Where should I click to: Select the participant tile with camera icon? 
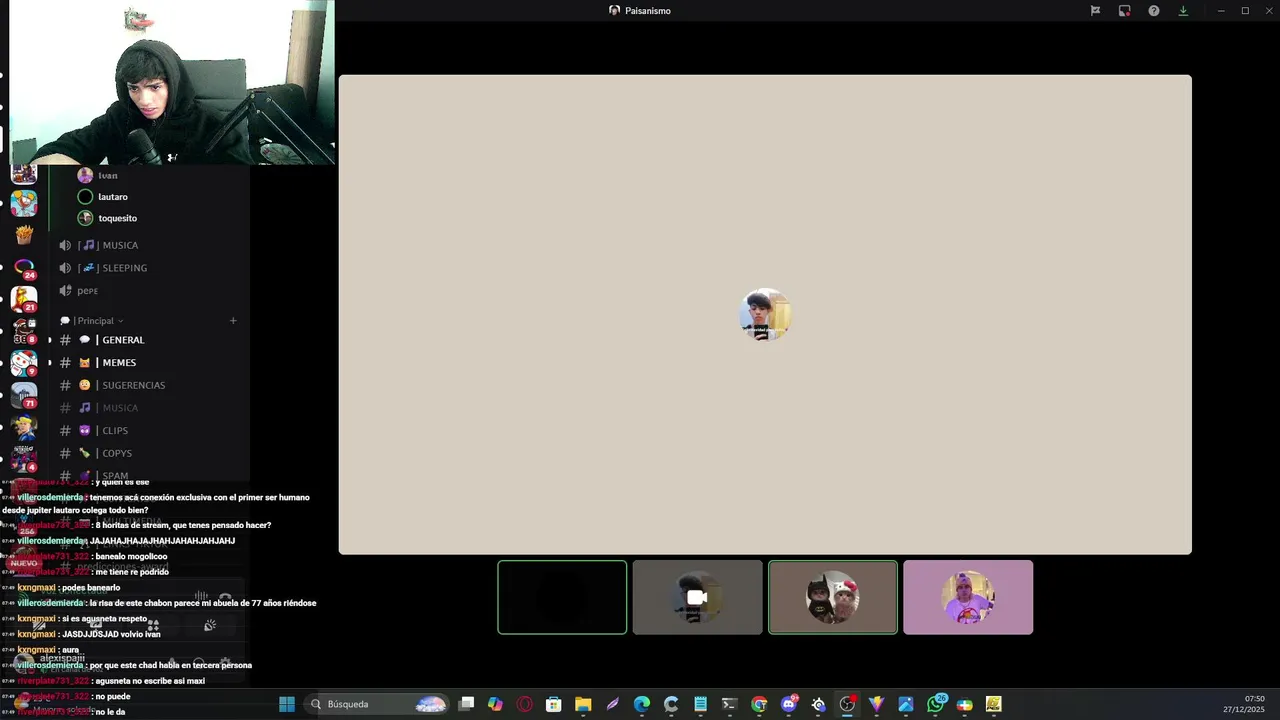[x=697, y=597]
